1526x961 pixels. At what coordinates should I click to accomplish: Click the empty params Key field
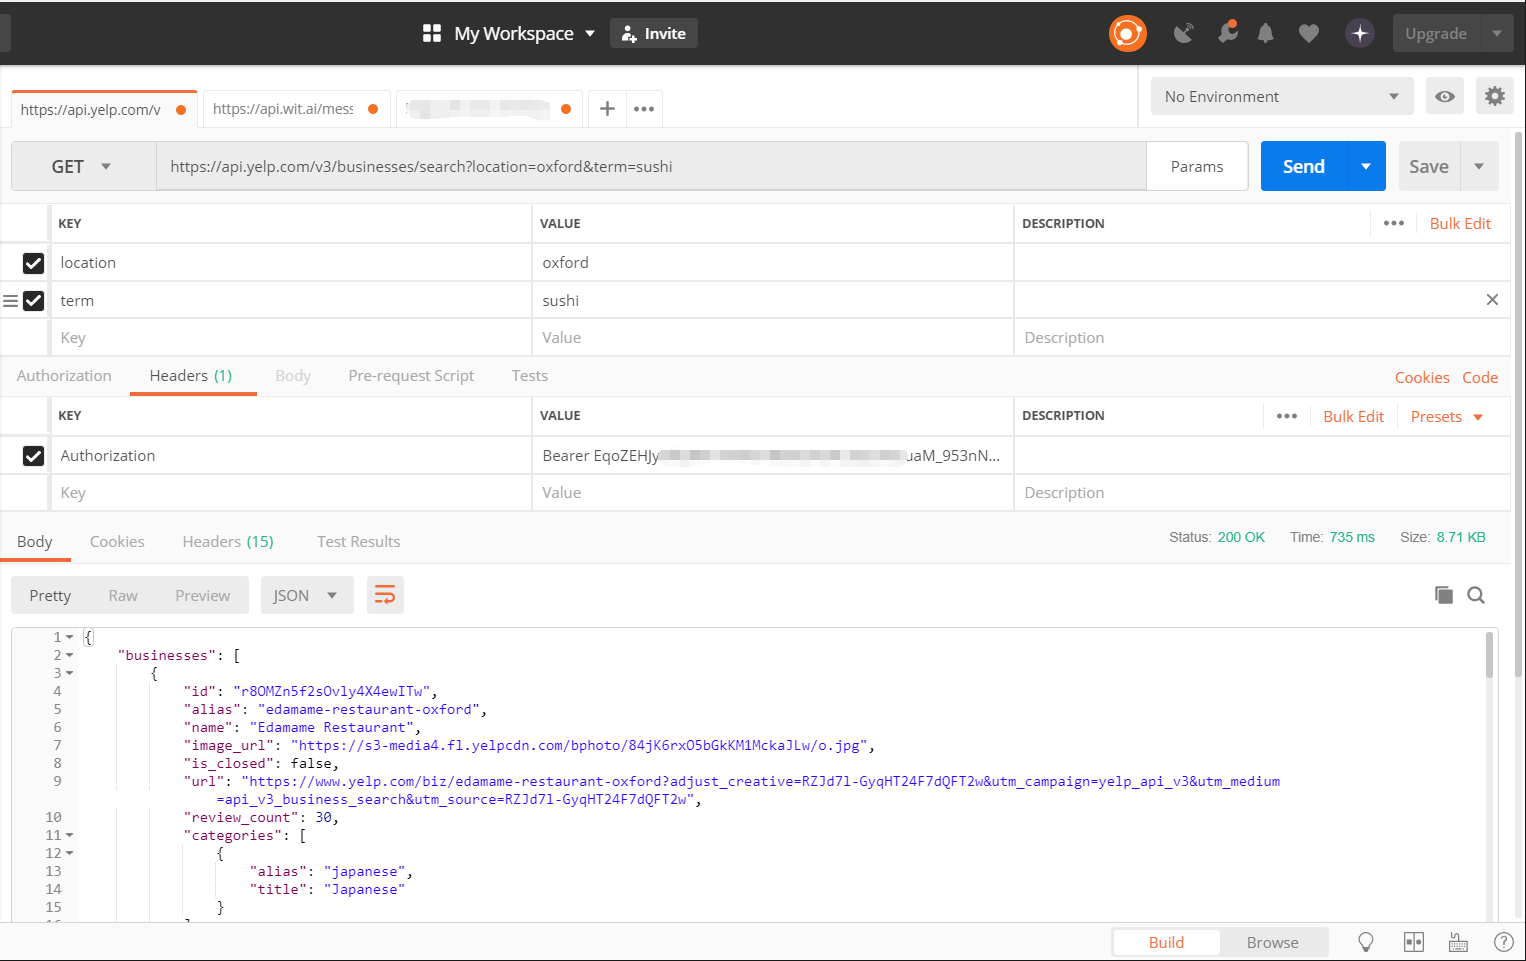point(291,338)
